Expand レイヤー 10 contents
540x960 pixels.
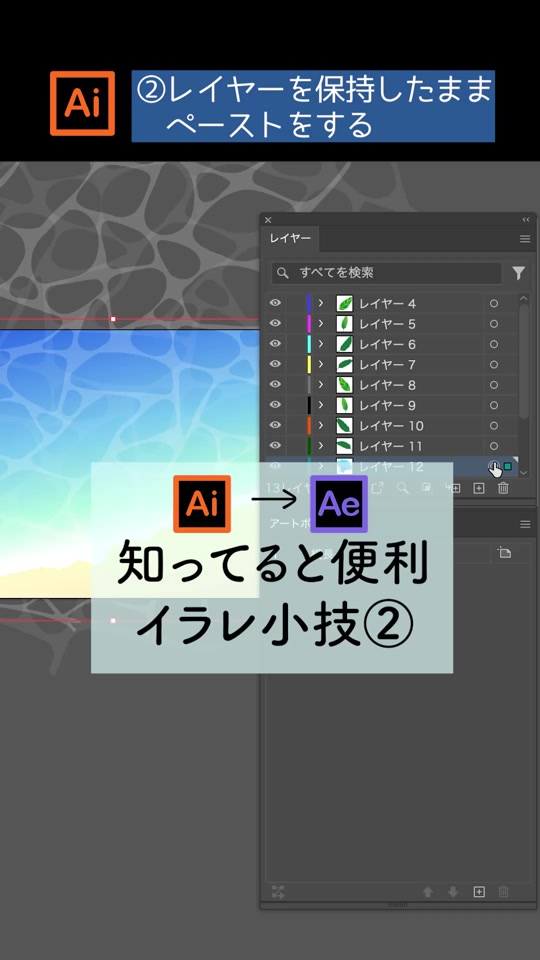[321, 425]
